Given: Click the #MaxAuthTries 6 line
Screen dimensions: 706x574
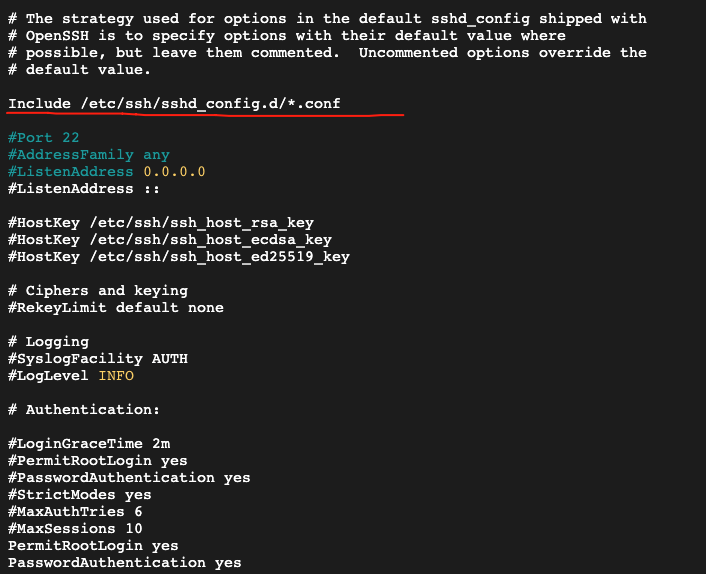Looking at the screenshot, I should coord(75,512).
